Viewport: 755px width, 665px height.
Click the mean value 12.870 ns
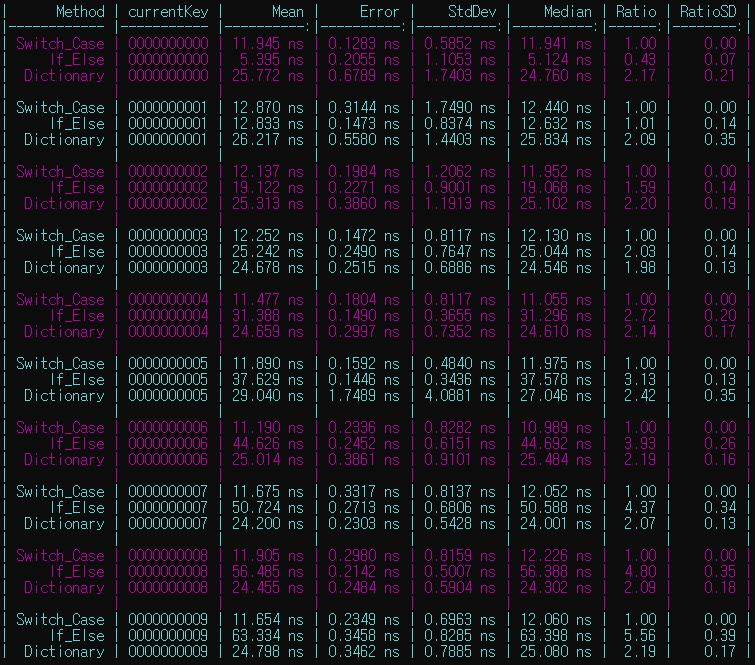coord(268,107)
